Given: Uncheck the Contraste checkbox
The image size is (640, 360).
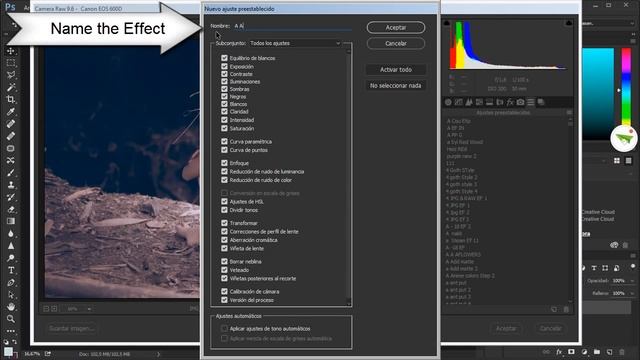Looking at the screenshot, I should point(224,74).
